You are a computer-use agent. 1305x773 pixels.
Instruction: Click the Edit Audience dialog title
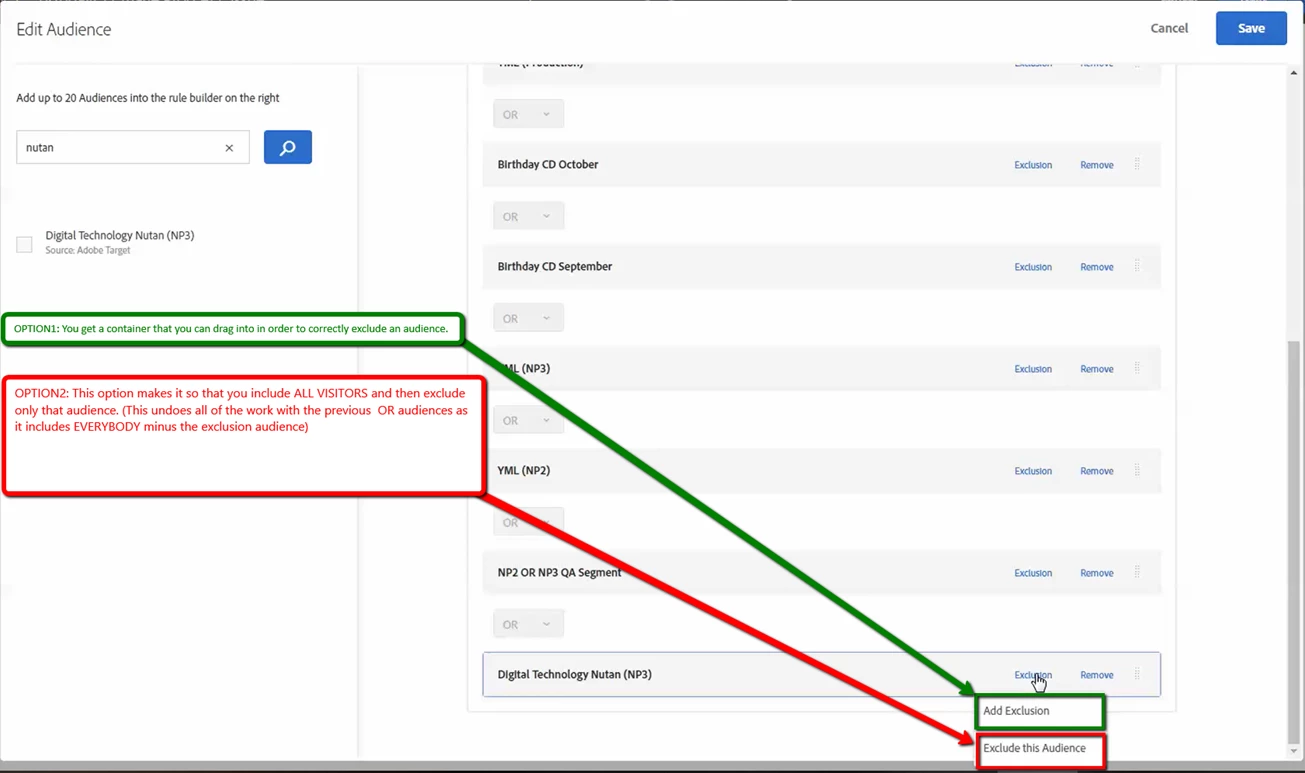click(64, 29)
